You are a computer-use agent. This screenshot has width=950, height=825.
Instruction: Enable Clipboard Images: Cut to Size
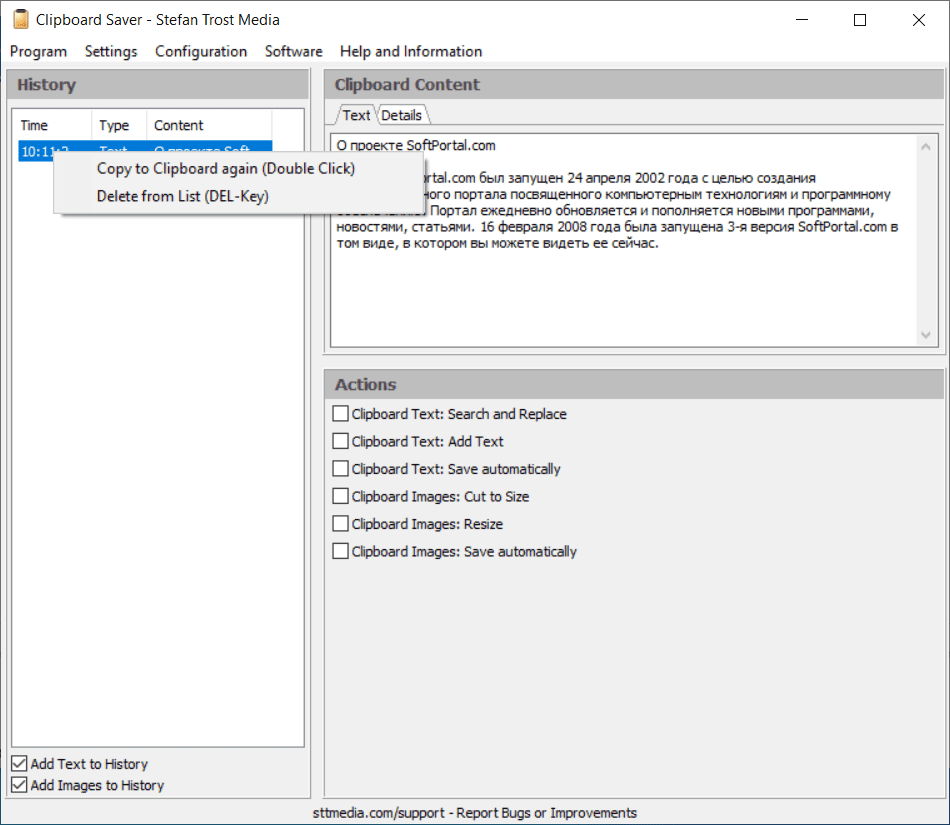[x=431, y=497]
